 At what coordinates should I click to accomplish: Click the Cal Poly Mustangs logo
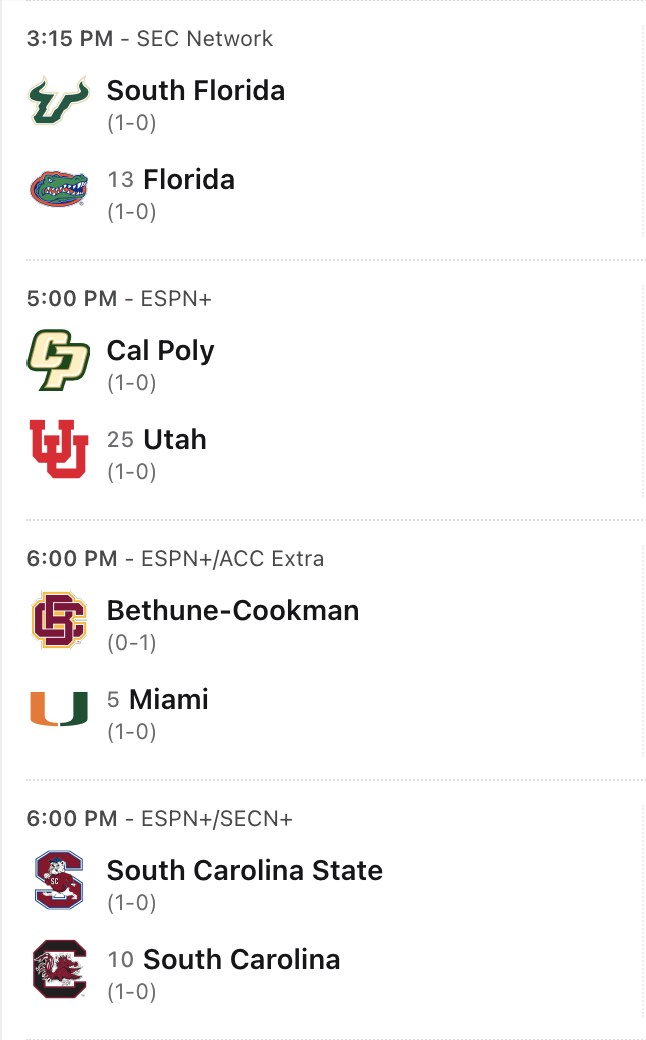tap(59, 360)
